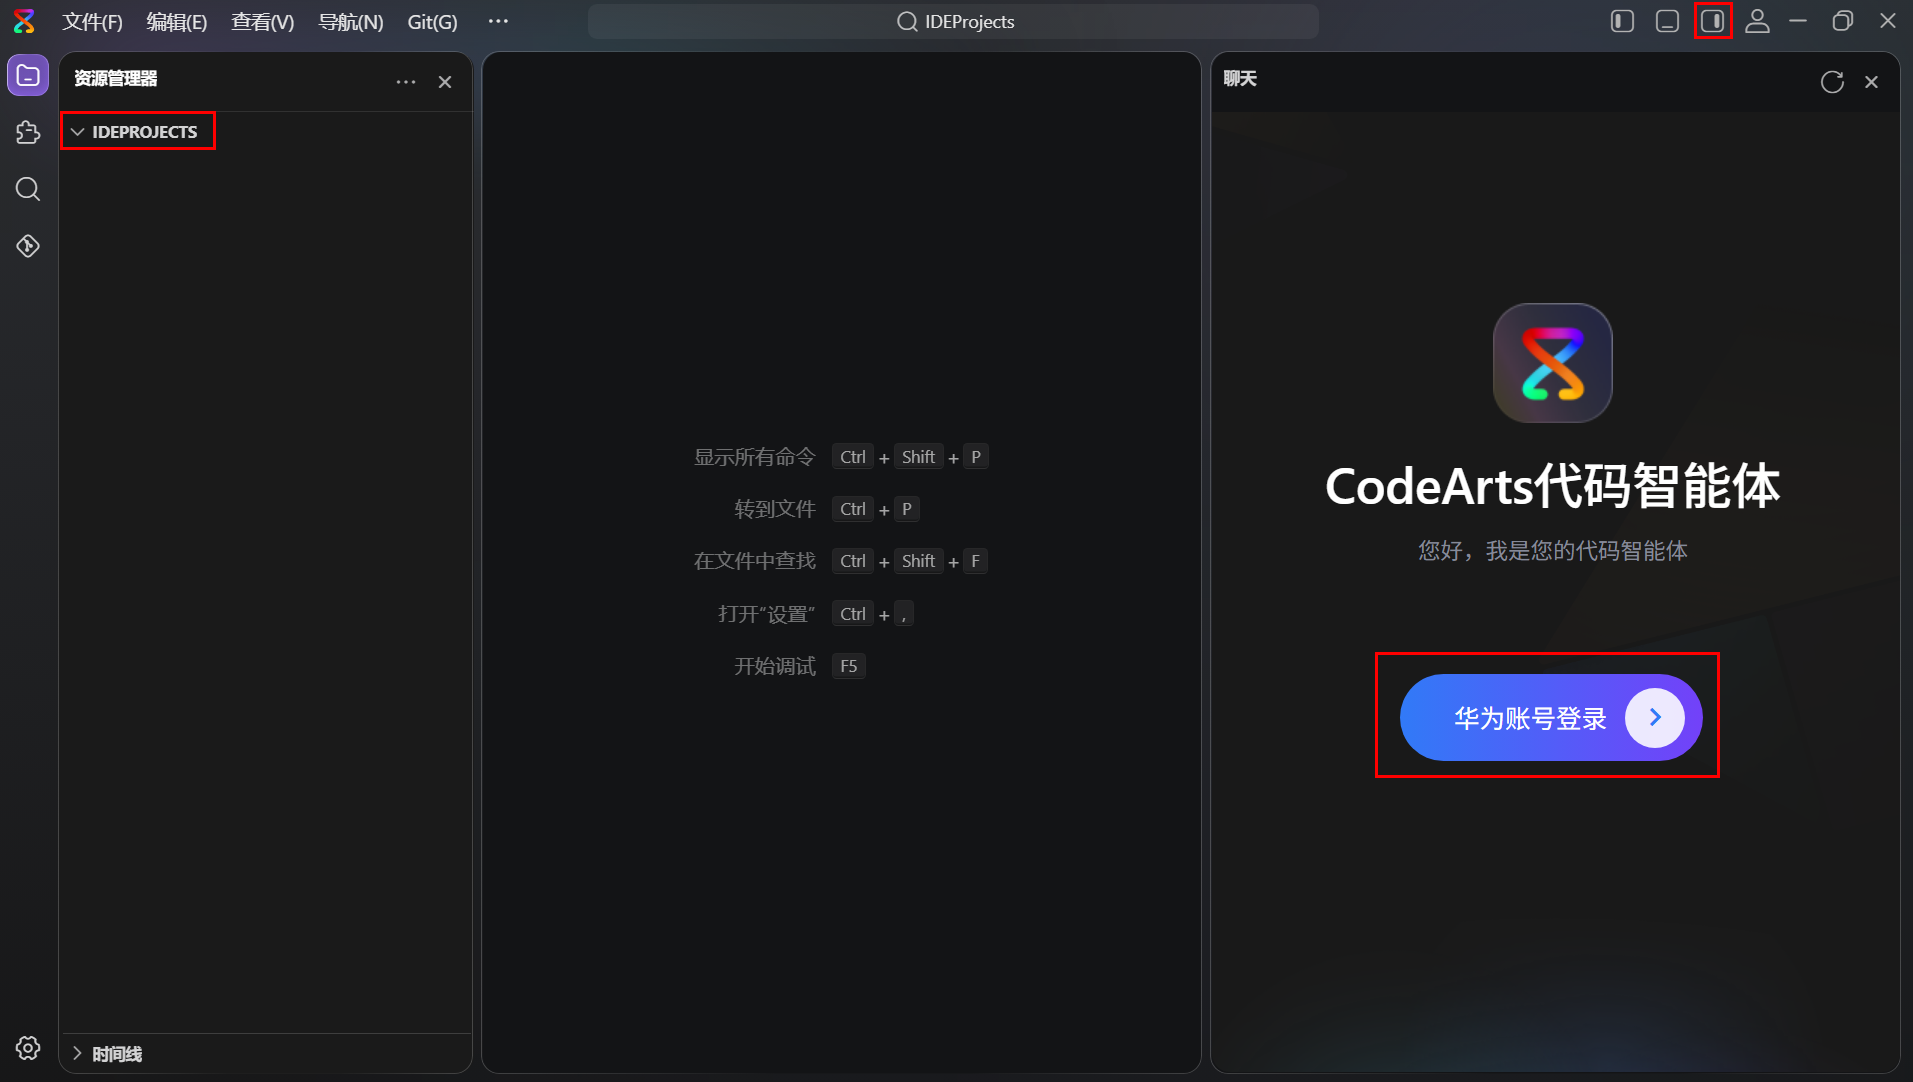Open the Extensions puzzle icon
The width and height of the screenshot is (1913, 1082).
tap(28, 132)
